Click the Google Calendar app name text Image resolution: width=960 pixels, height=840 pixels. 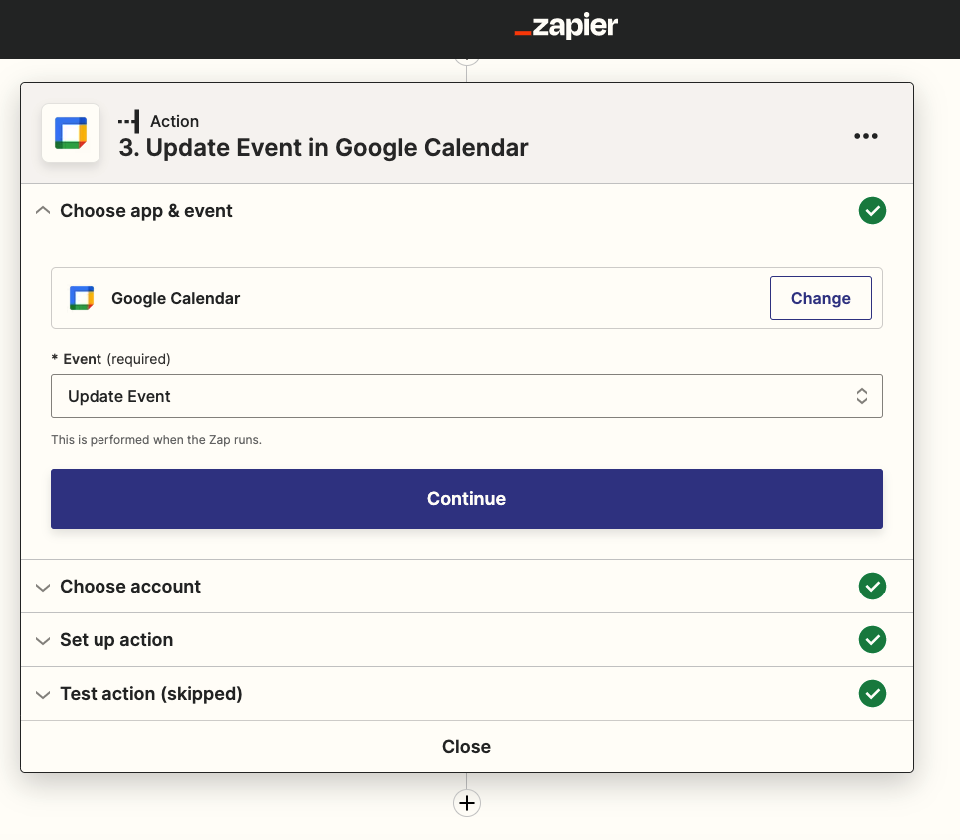click(176, 298)
